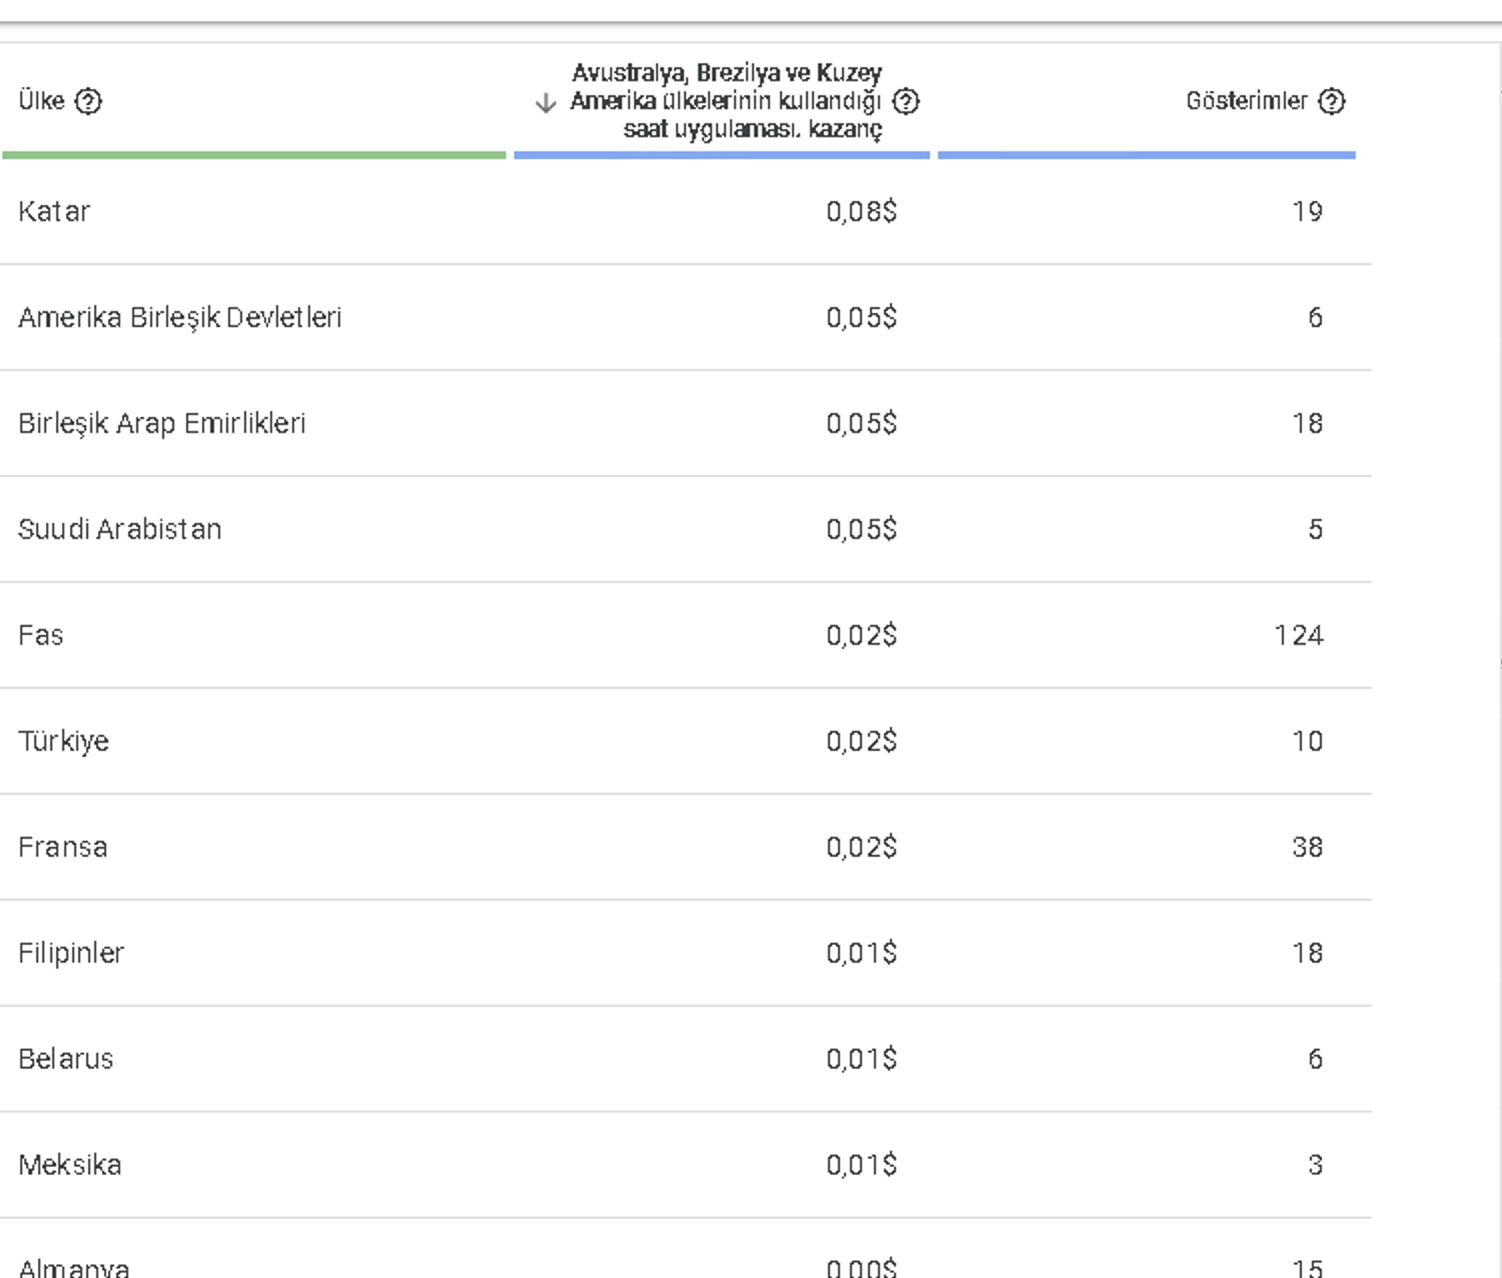1502x1278 pixels.
Task: Select the Katar country row
Action: click(x=685, y=212)
